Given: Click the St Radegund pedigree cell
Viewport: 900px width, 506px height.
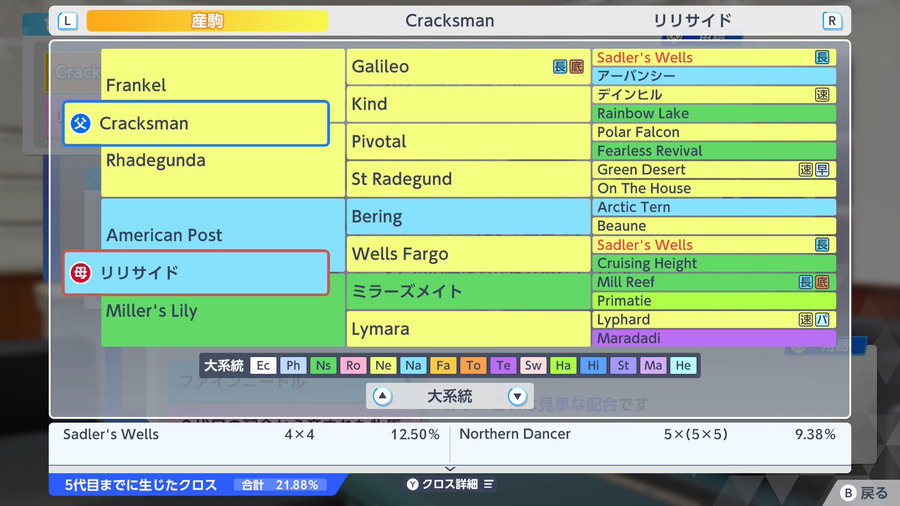Looking at the screenshot, I should 468,179.
